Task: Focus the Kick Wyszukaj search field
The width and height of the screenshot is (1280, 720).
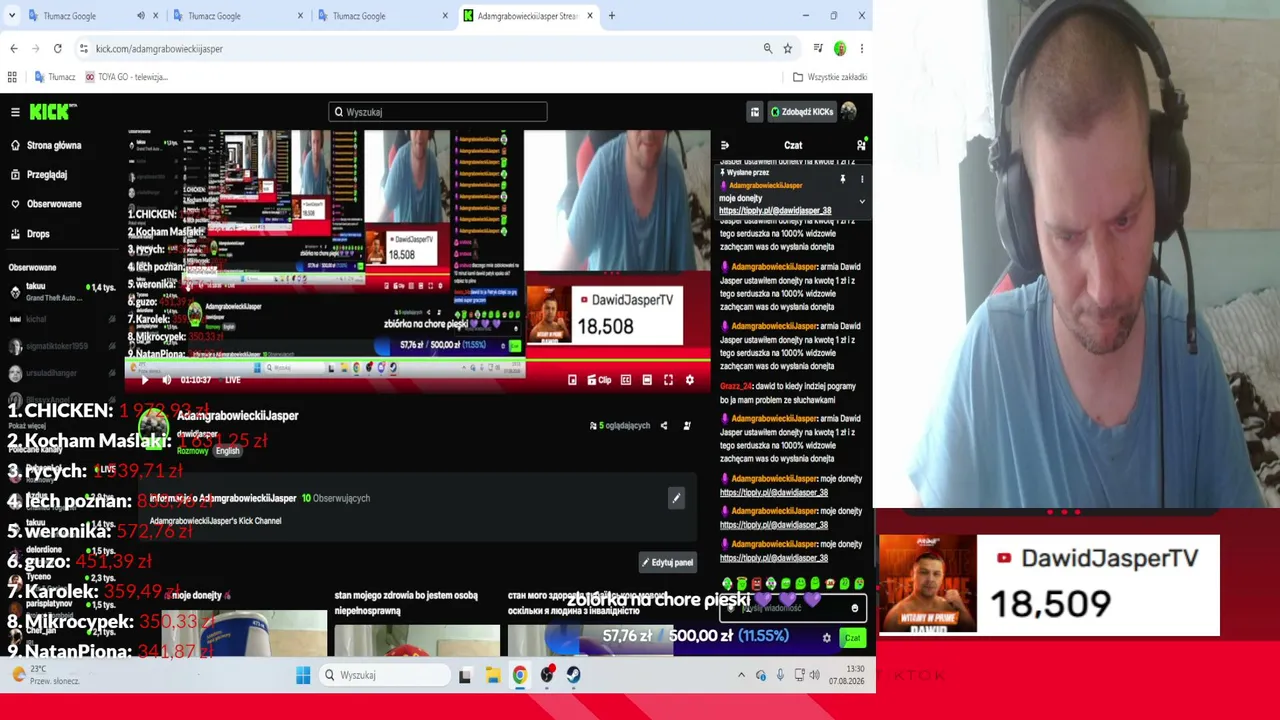Action: coord(438,112)
